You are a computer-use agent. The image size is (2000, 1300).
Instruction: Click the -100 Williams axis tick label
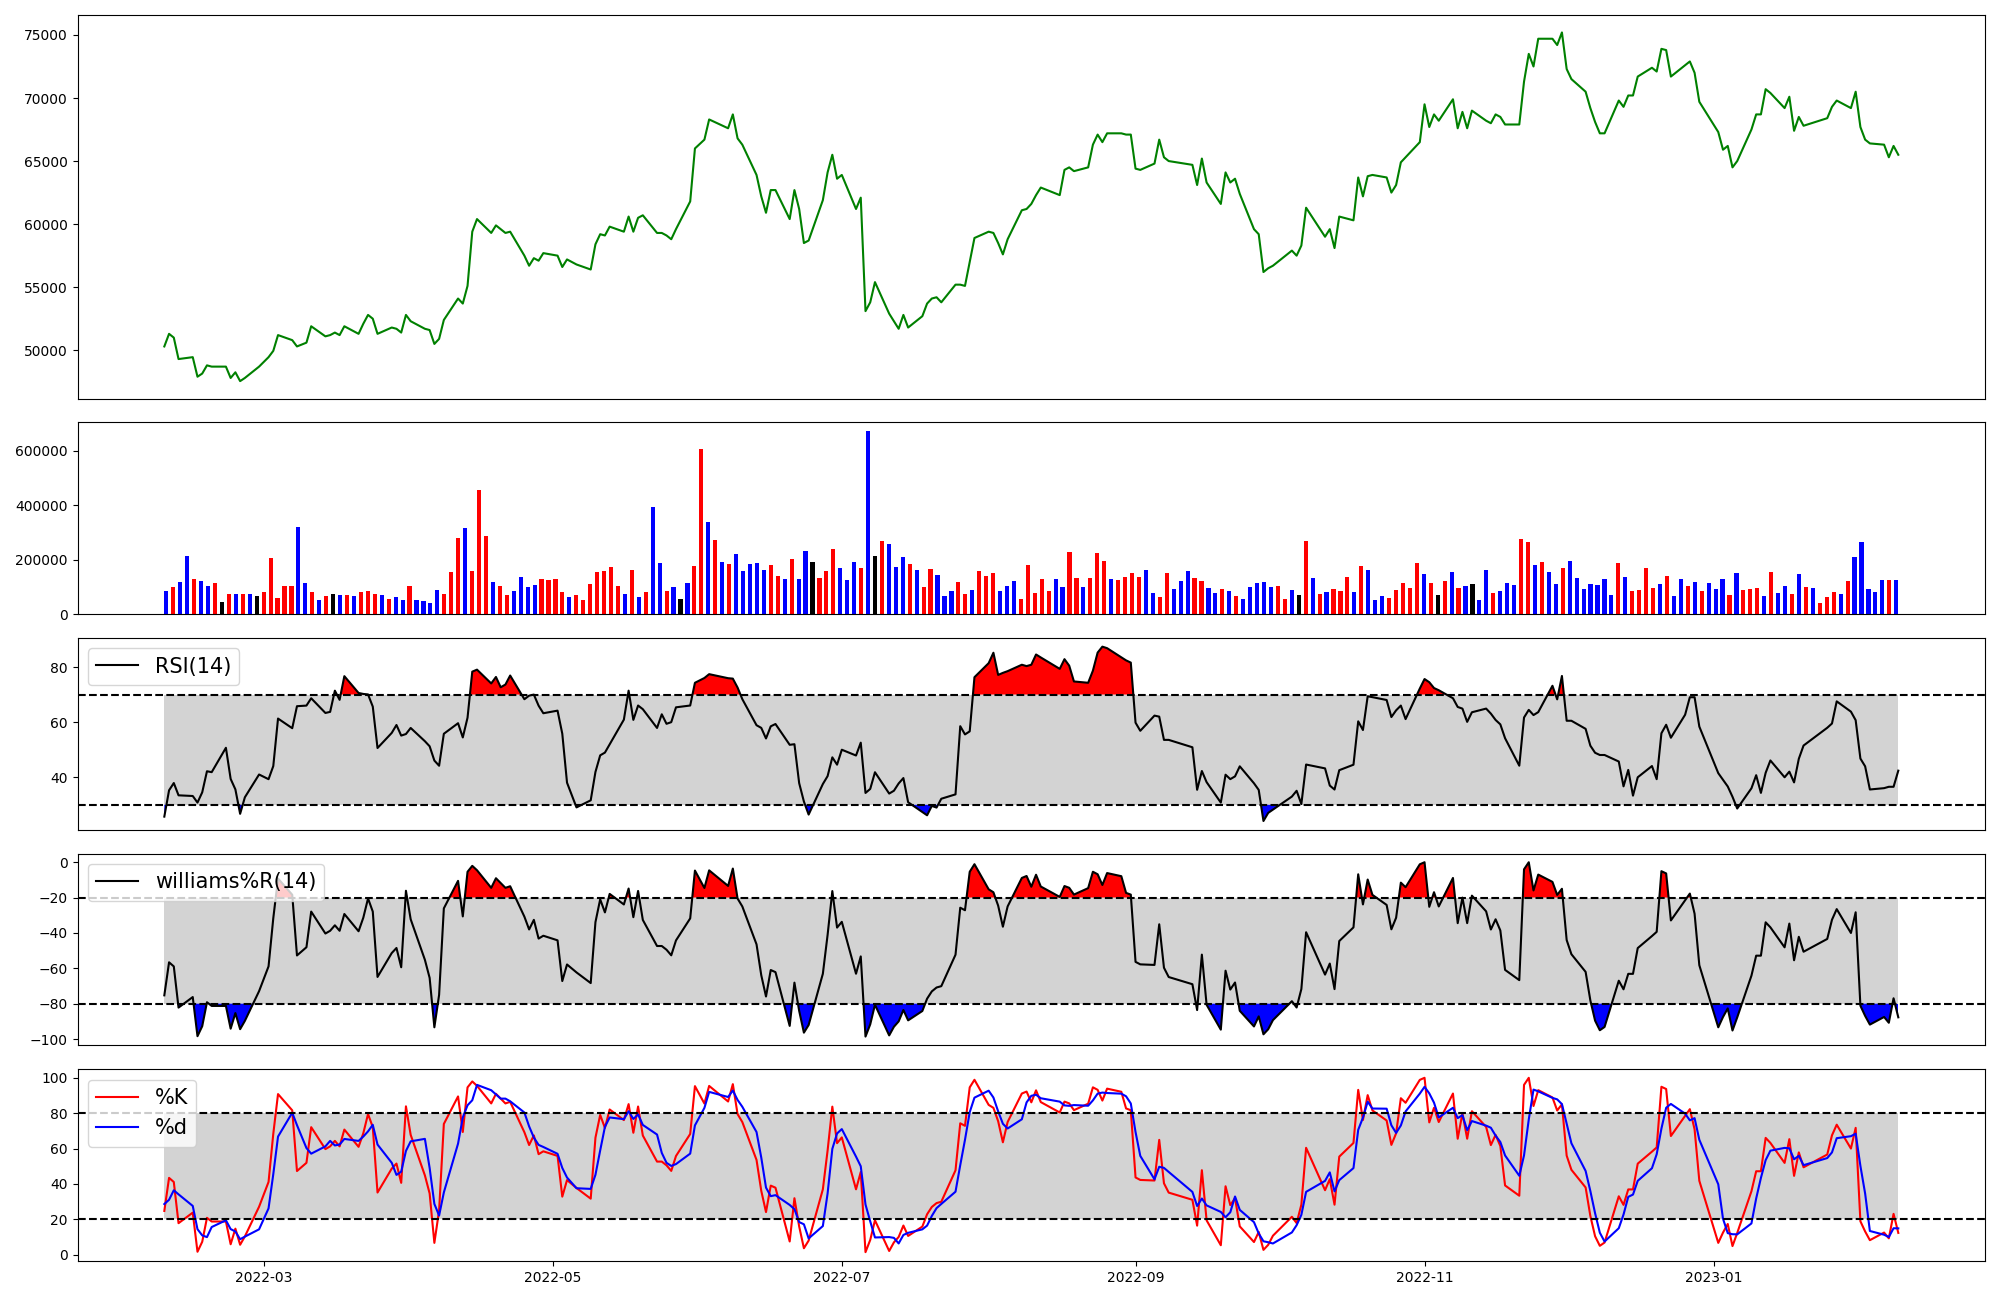50,1040
